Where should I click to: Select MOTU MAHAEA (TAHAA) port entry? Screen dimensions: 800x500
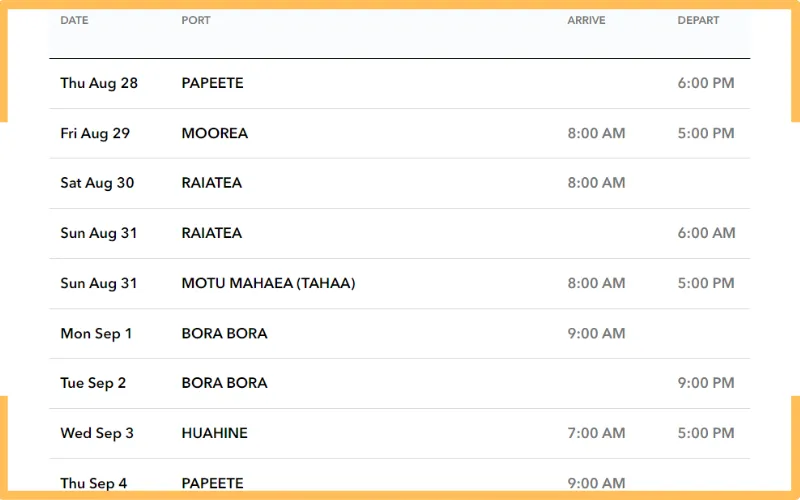click(268, 283)
